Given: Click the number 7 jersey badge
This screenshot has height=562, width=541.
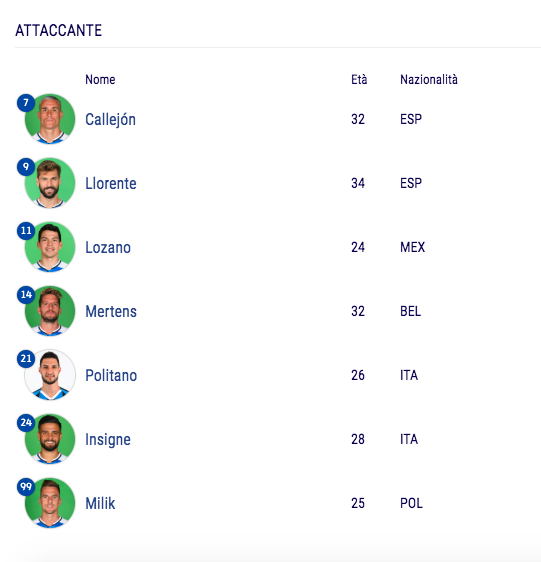Looking at the screenshot, I should [26, 103].
